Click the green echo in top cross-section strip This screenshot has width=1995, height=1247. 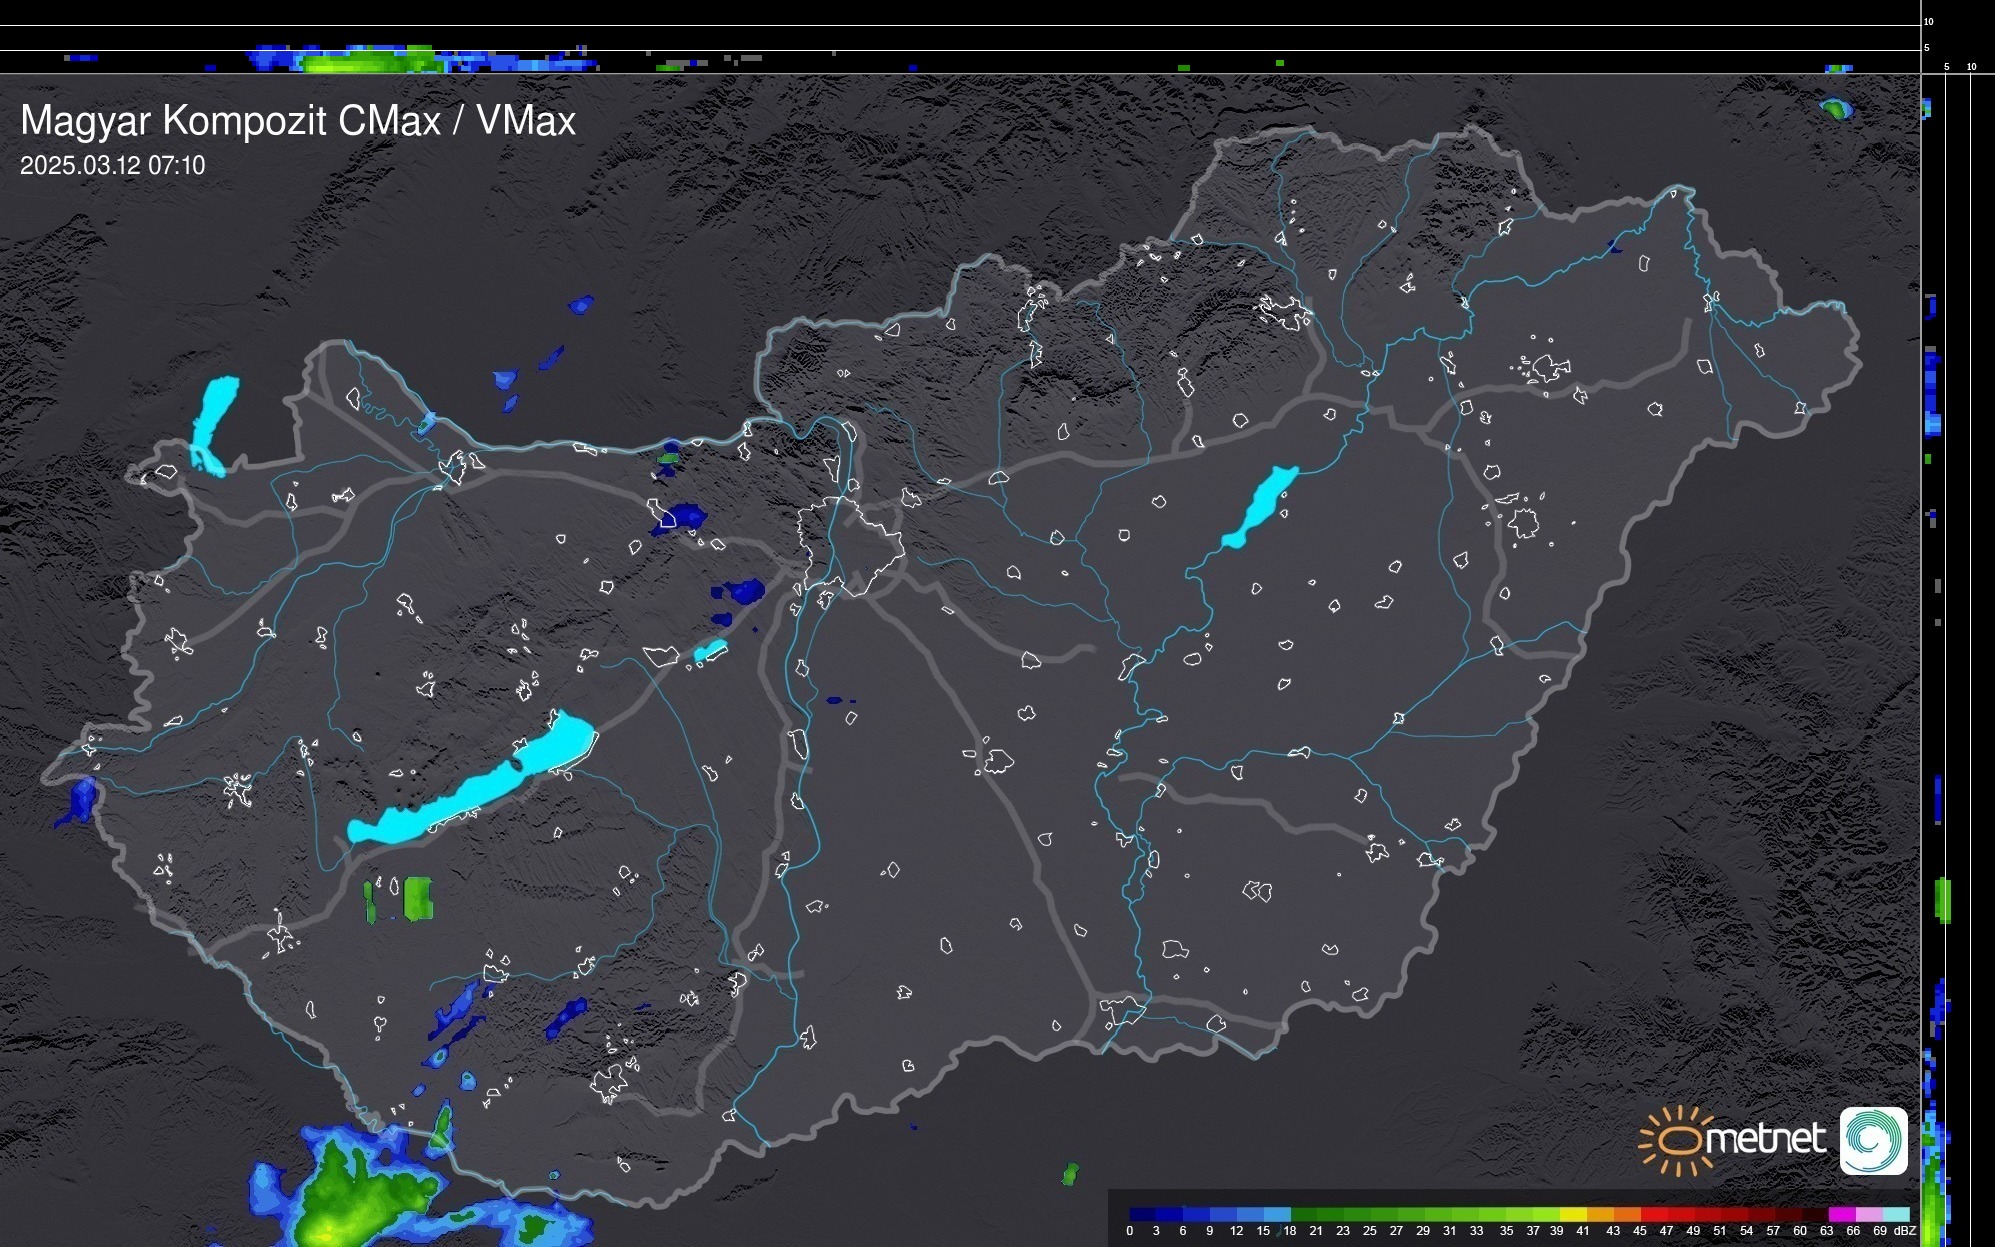365,64
